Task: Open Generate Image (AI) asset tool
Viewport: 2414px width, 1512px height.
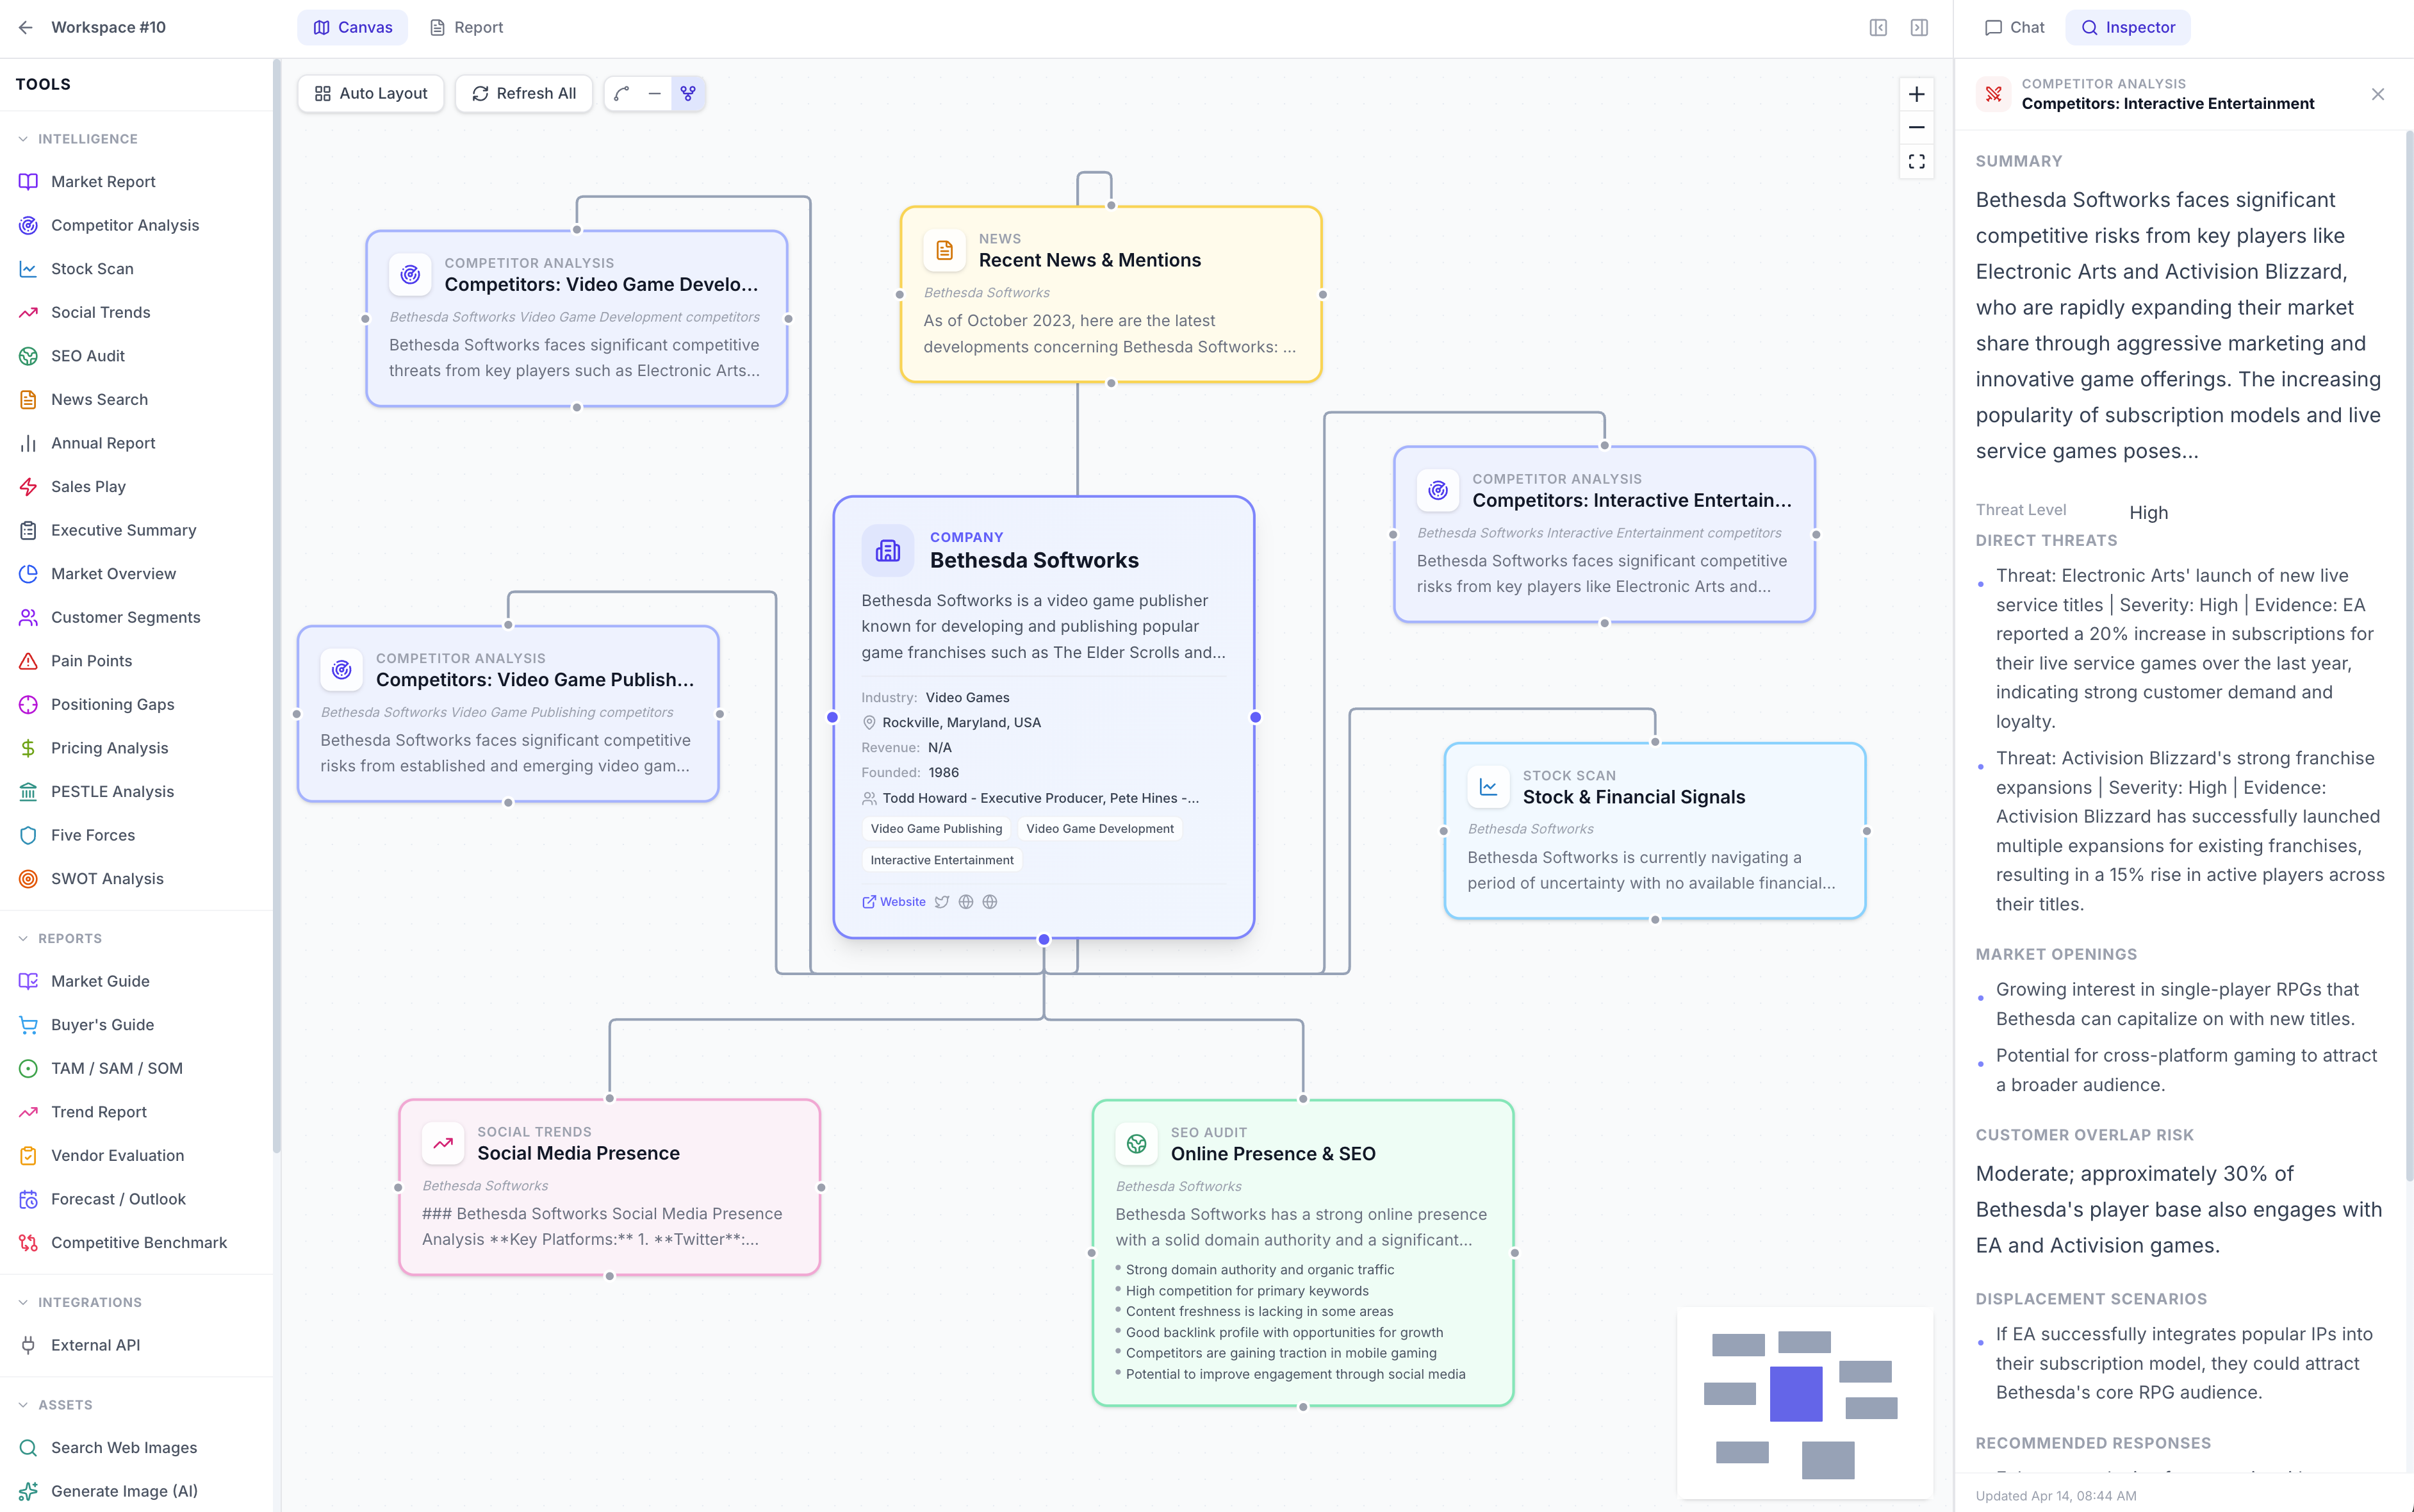Action: tap(124, 1490)
